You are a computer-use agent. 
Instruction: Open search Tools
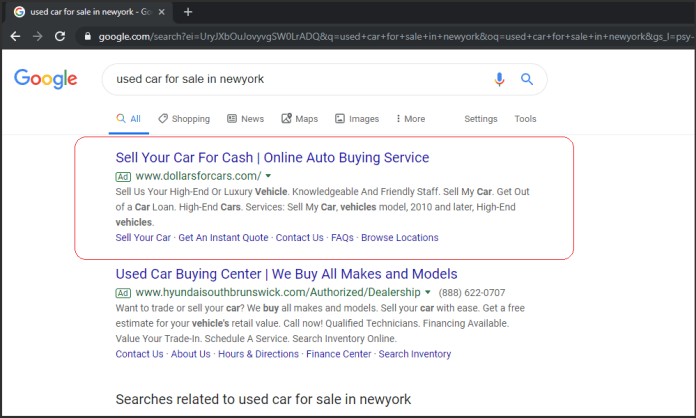pyautogui.click(x=526, y=119)
